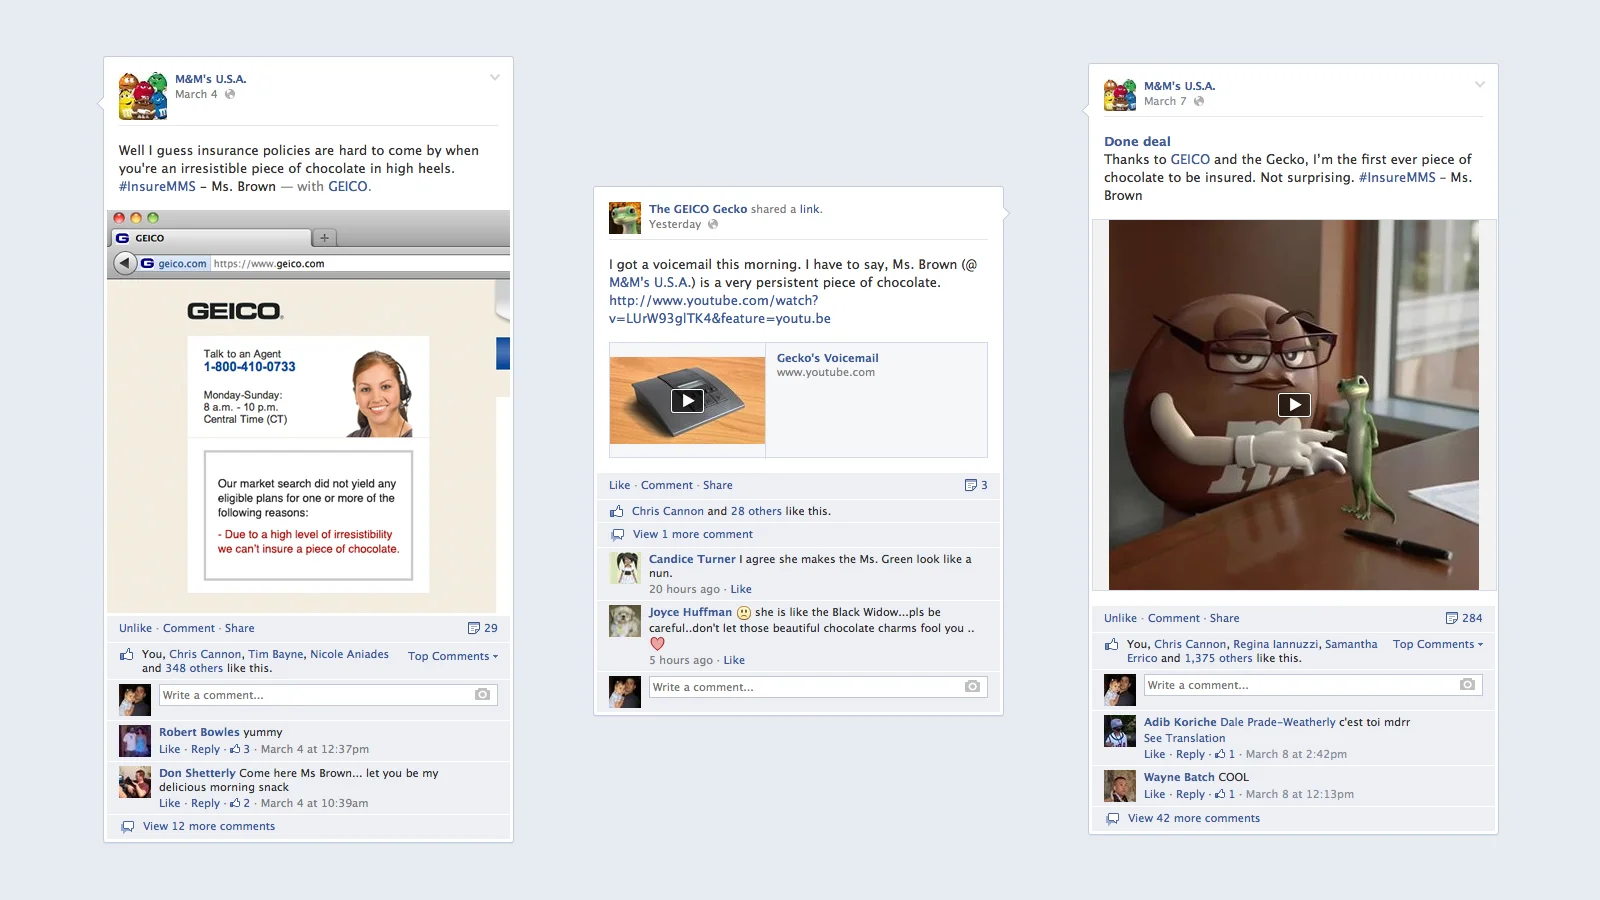Click camera icon in March 7 post comment box
Screen dimensions: 1600x900
1467,684
